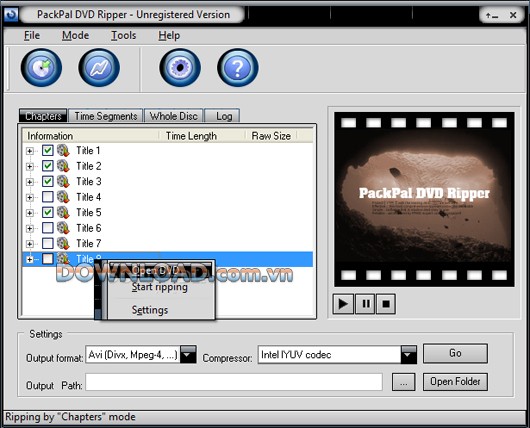The image size is (530, 428).
Task: Expand the Title 3 tree node
Action: [x=30, y=182]
